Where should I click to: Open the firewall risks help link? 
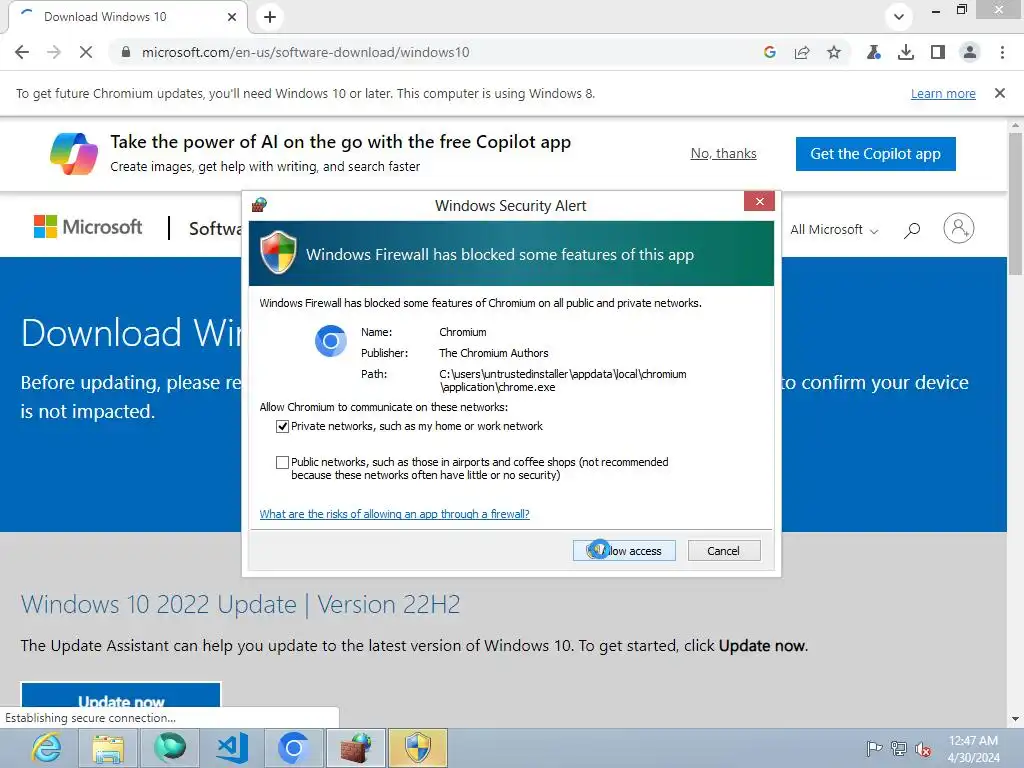click(394, 514)
